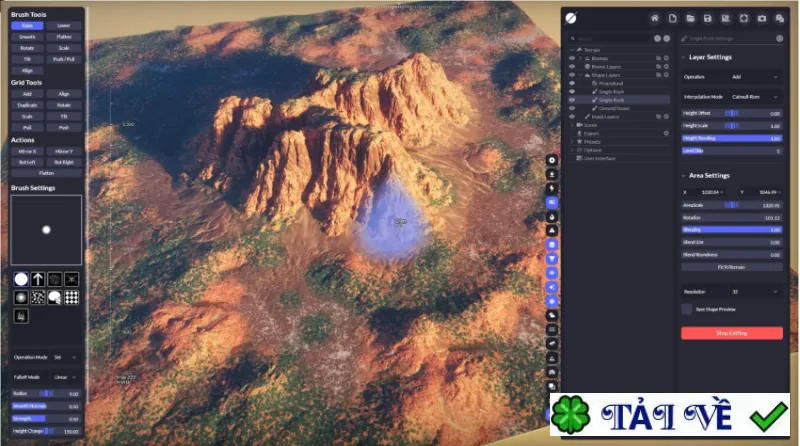
Task: Click the Duplicate grid tool
Action: click(x=27, y=105)
